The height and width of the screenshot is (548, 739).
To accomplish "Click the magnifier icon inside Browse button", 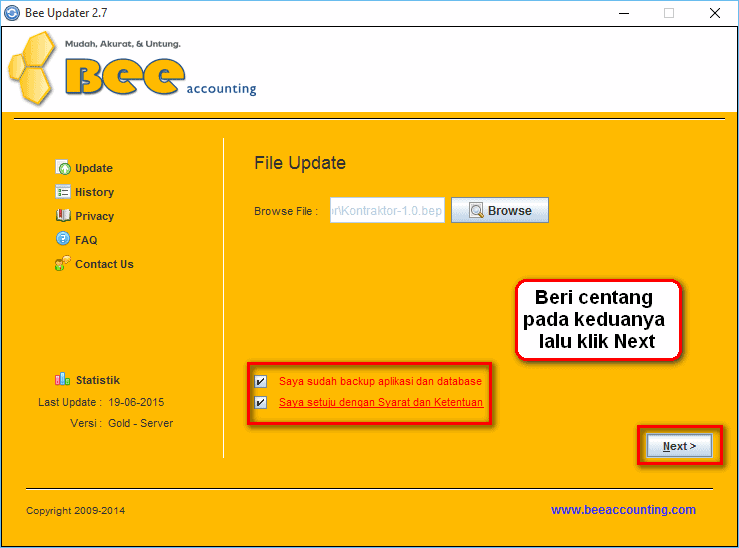I will point(476,210).
